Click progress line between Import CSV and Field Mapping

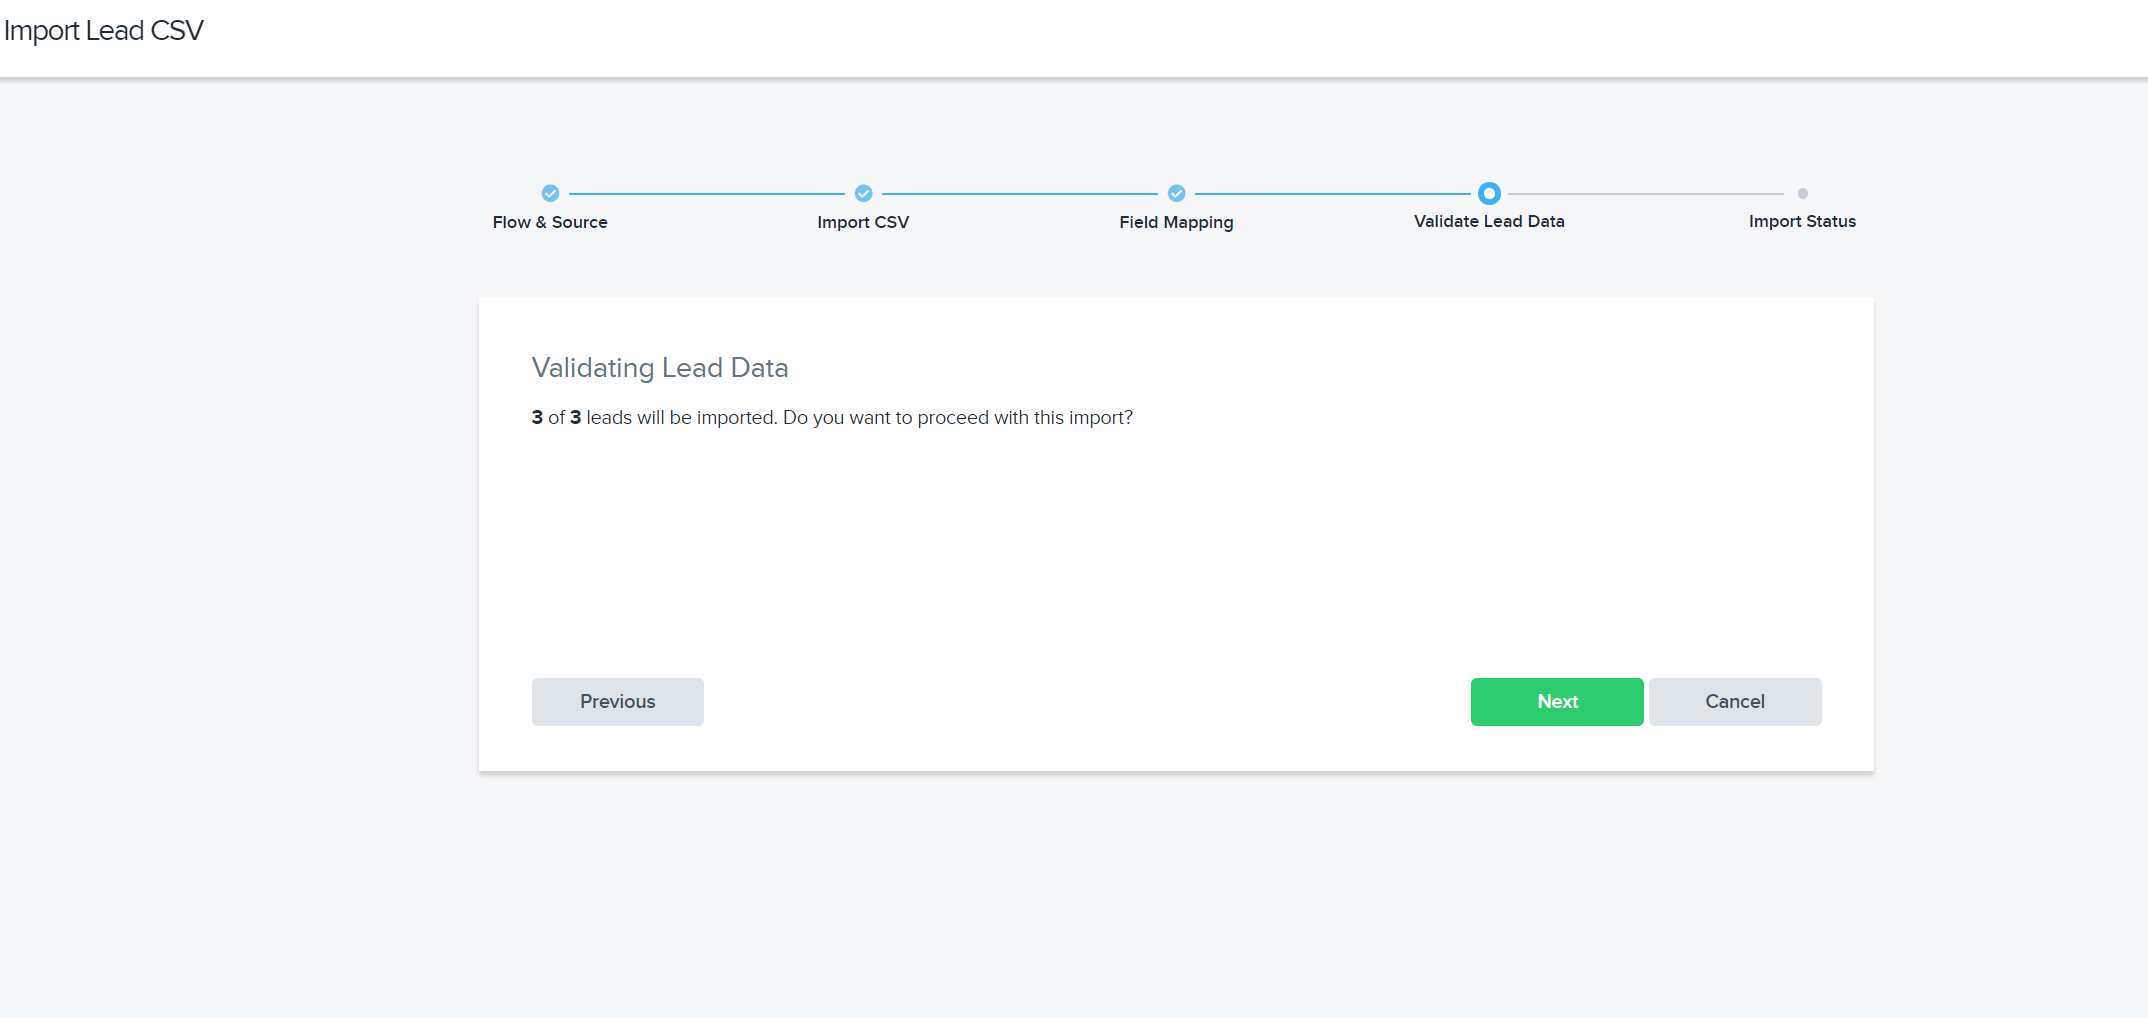1019,194
